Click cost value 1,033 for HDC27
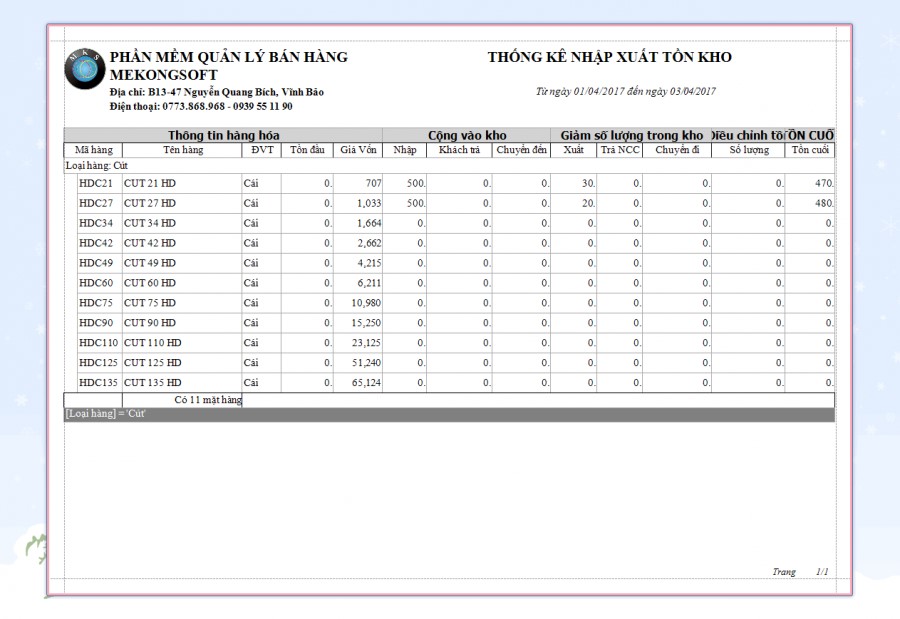The image size is (900, 619). click(x=369, y=203)
